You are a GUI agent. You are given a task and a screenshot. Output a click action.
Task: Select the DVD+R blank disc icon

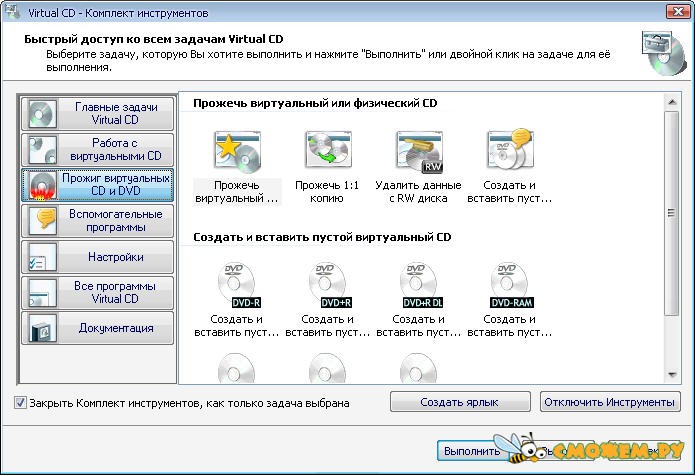point(329,285)
